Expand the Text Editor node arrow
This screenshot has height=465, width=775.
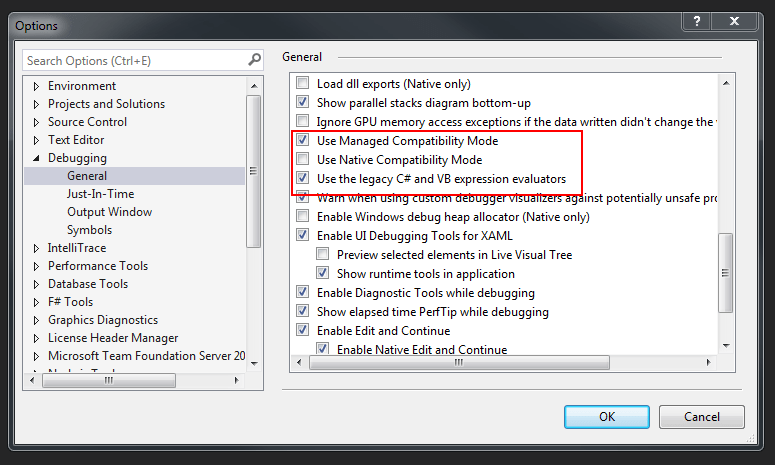pos(38,140)
